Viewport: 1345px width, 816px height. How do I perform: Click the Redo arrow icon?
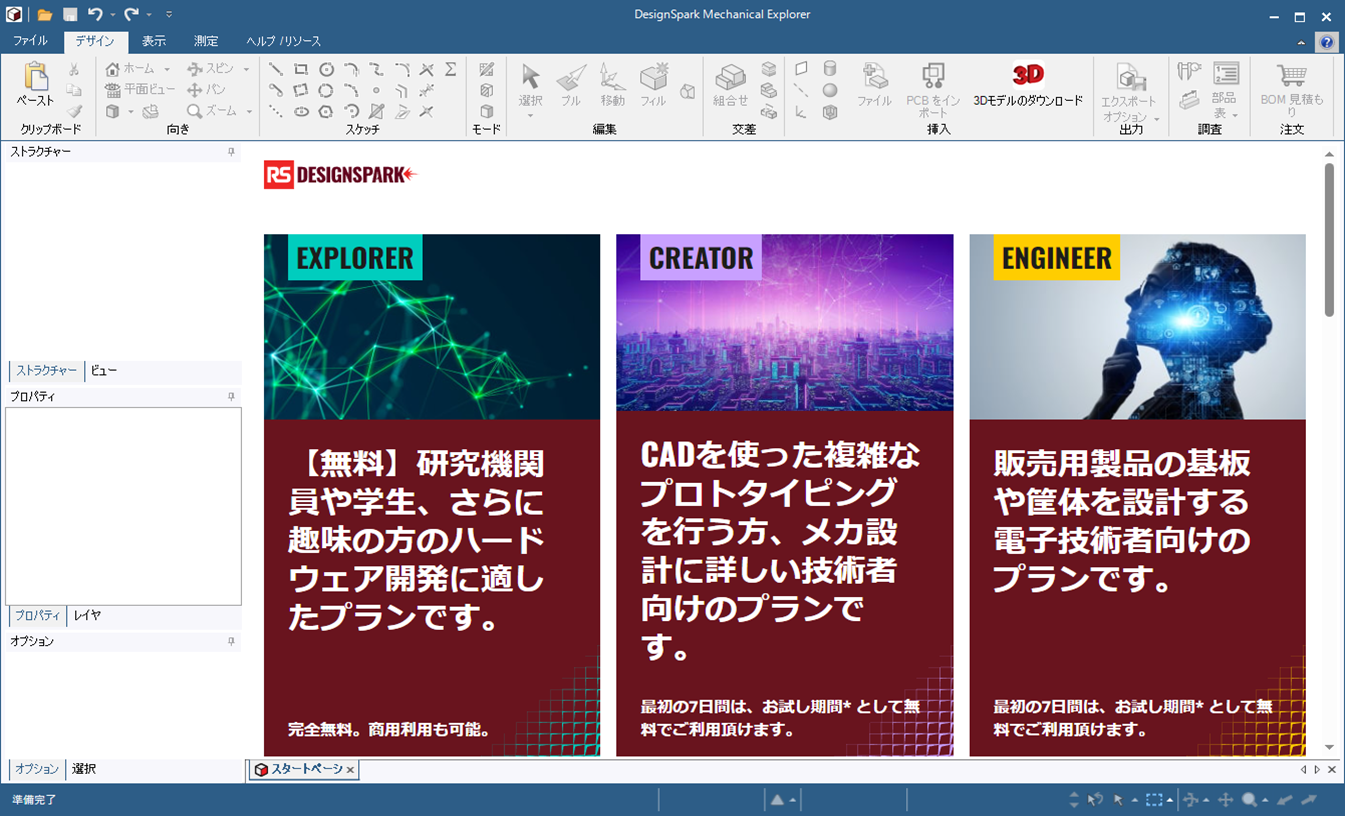pos(131,15)
